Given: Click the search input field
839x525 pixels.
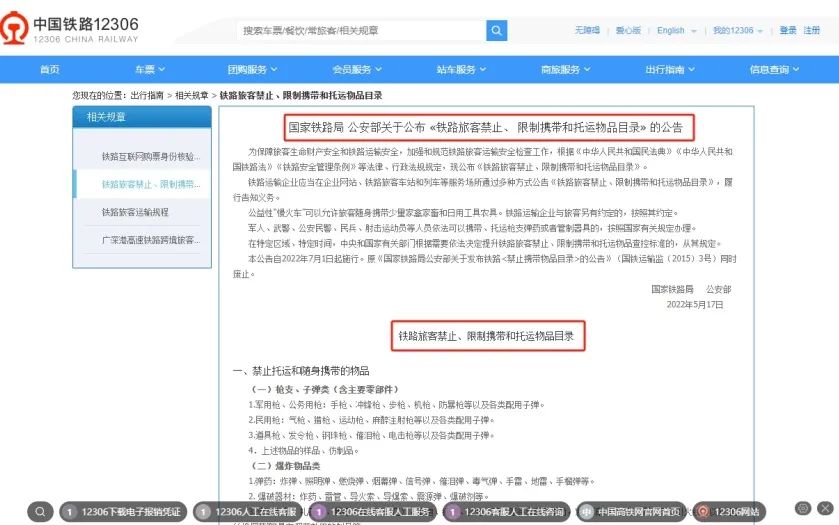Looking at the screenshot, I should click(360, 31).
